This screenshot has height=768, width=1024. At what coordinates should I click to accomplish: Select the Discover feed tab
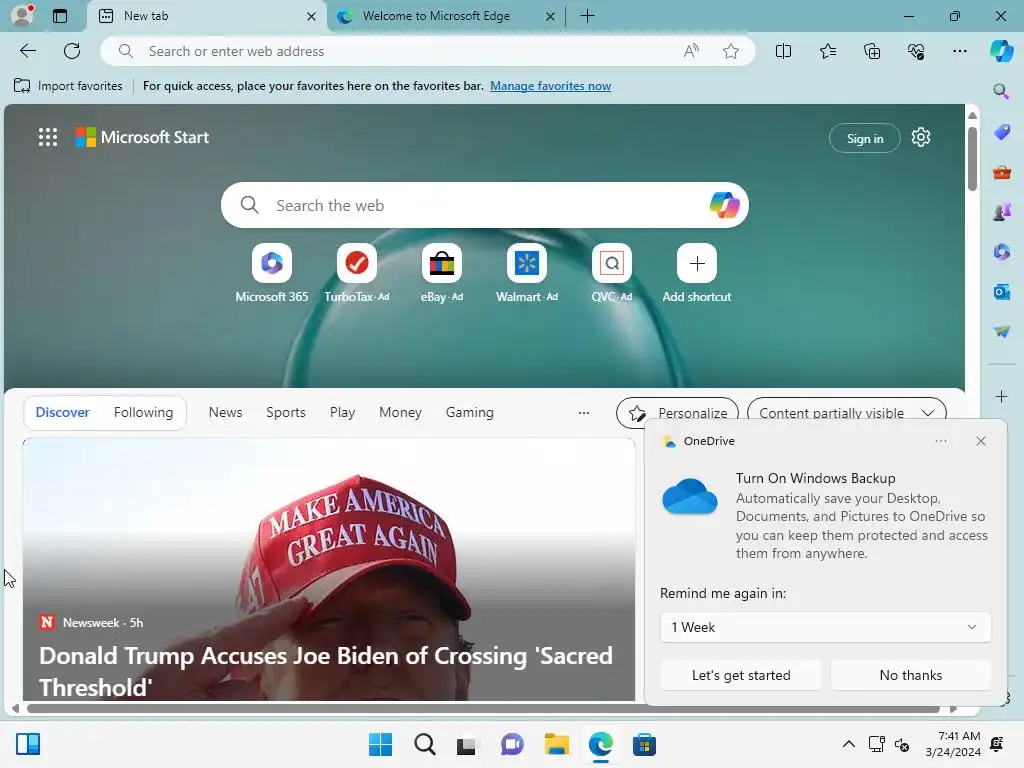[x=63, y=412]
